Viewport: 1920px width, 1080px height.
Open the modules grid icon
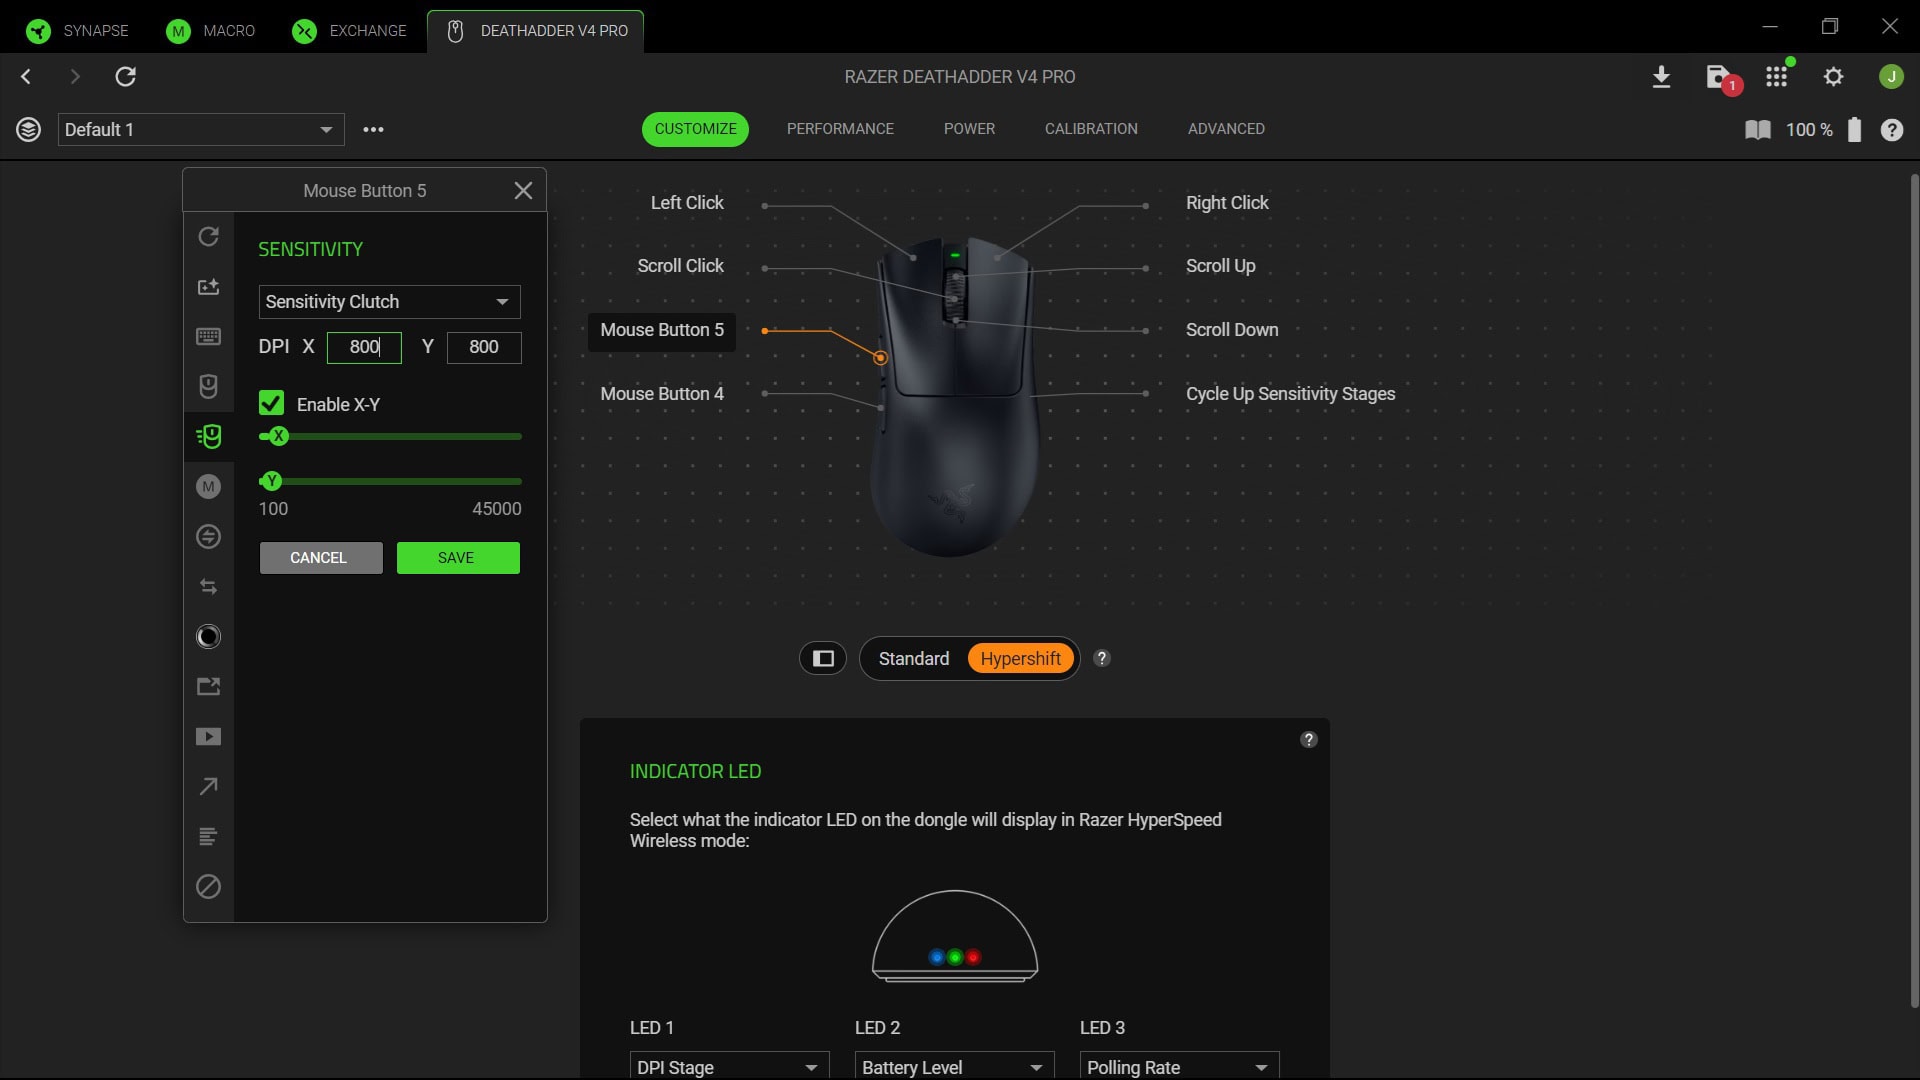point(1777,77)
